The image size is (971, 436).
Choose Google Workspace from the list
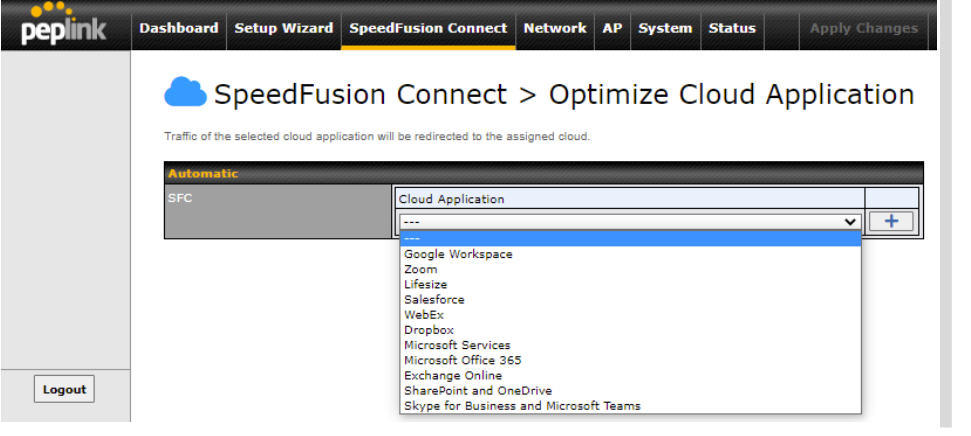[630, 254]
